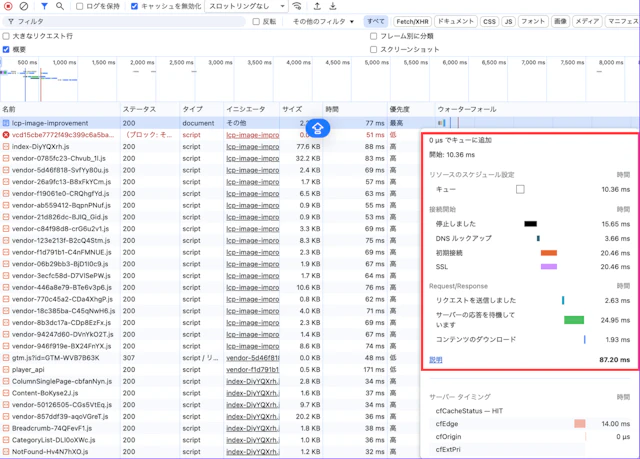
Task: Sort by タイプ column header
Action: pos(202,109)
